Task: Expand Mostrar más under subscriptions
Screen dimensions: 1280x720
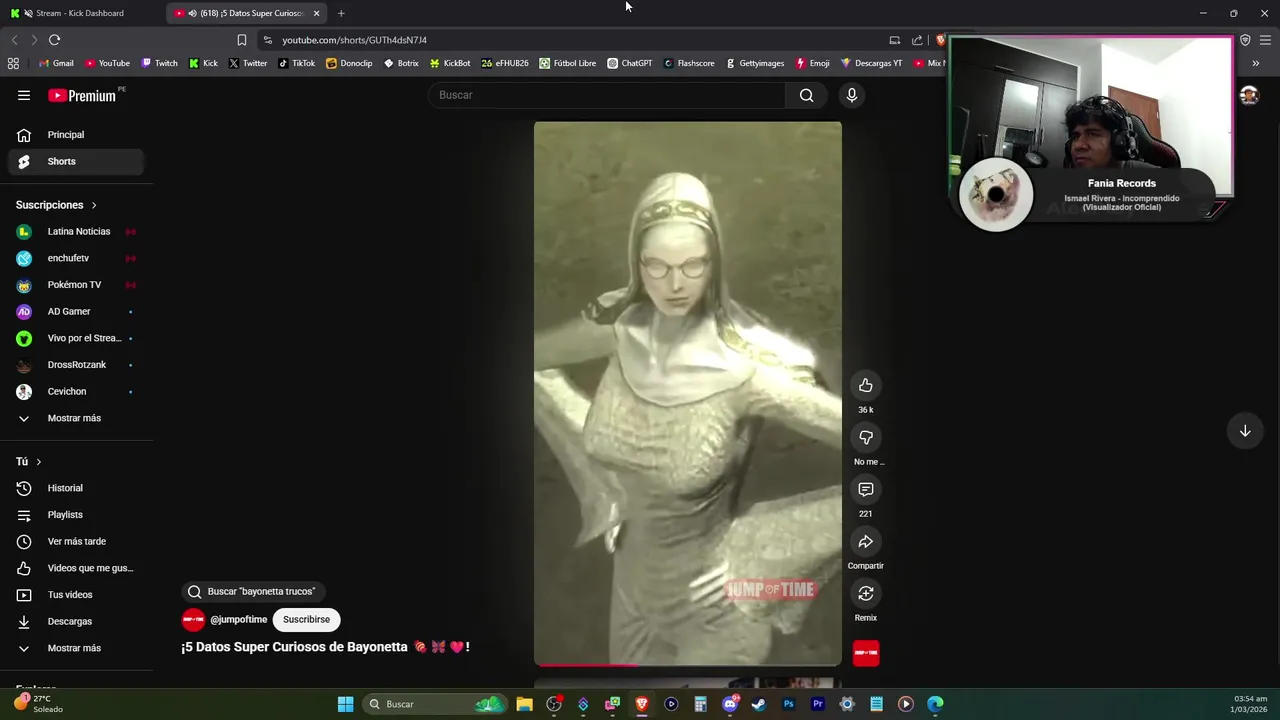Action: coord(76,418)
